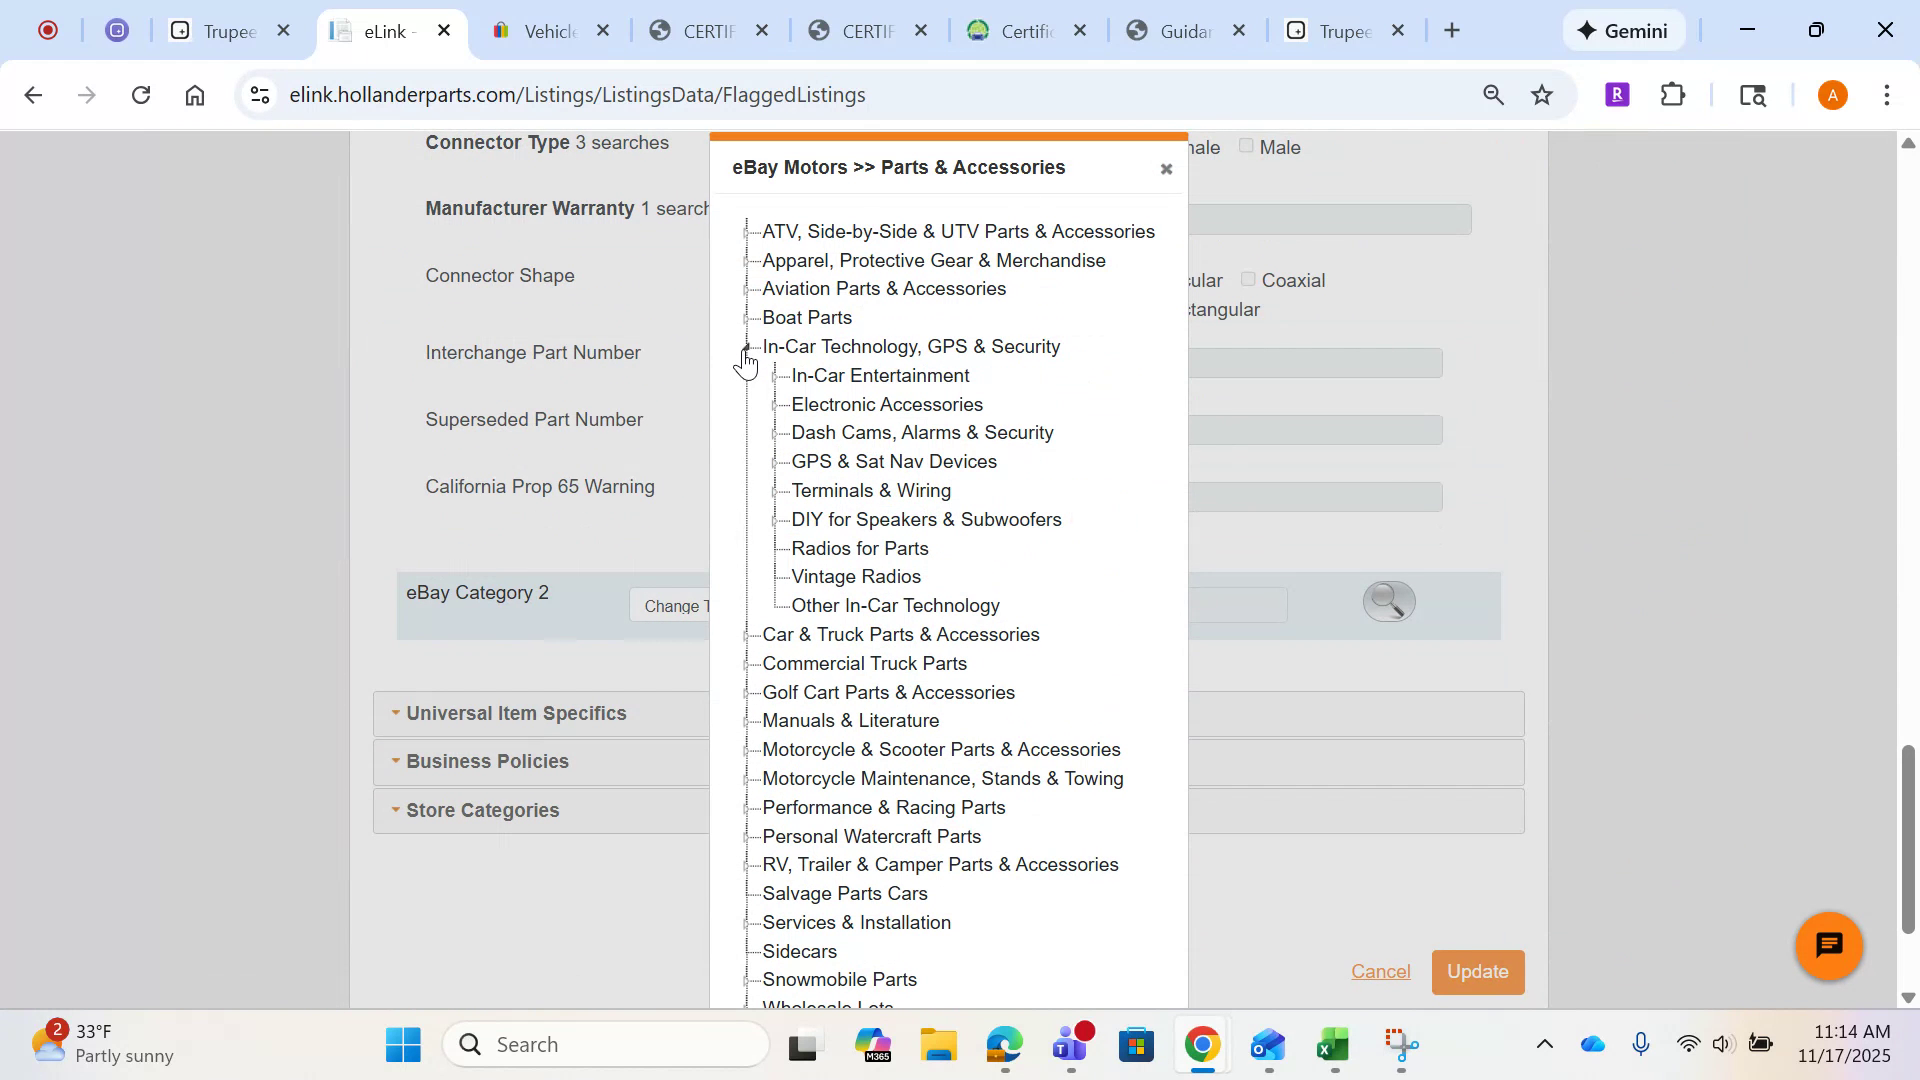Reload the current page
The height and width of the screenshot is (1080, 1920).
pos(141,94)
